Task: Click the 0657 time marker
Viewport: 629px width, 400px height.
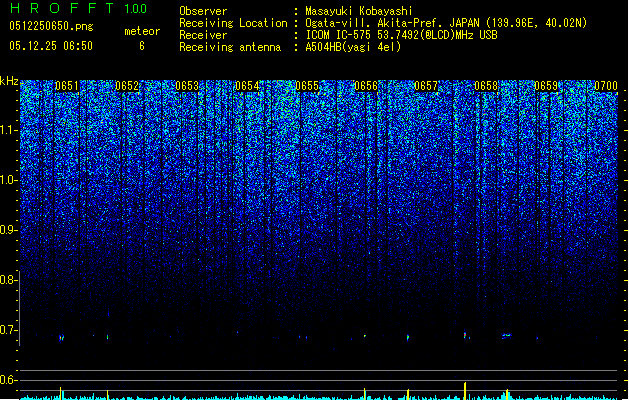Action: point(426,86)
